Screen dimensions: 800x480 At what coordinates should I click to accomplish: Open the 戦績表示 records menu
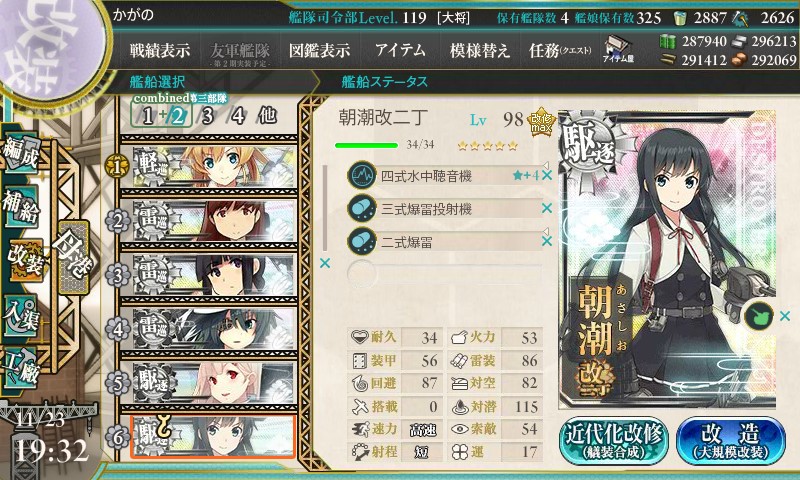[160, 50]
